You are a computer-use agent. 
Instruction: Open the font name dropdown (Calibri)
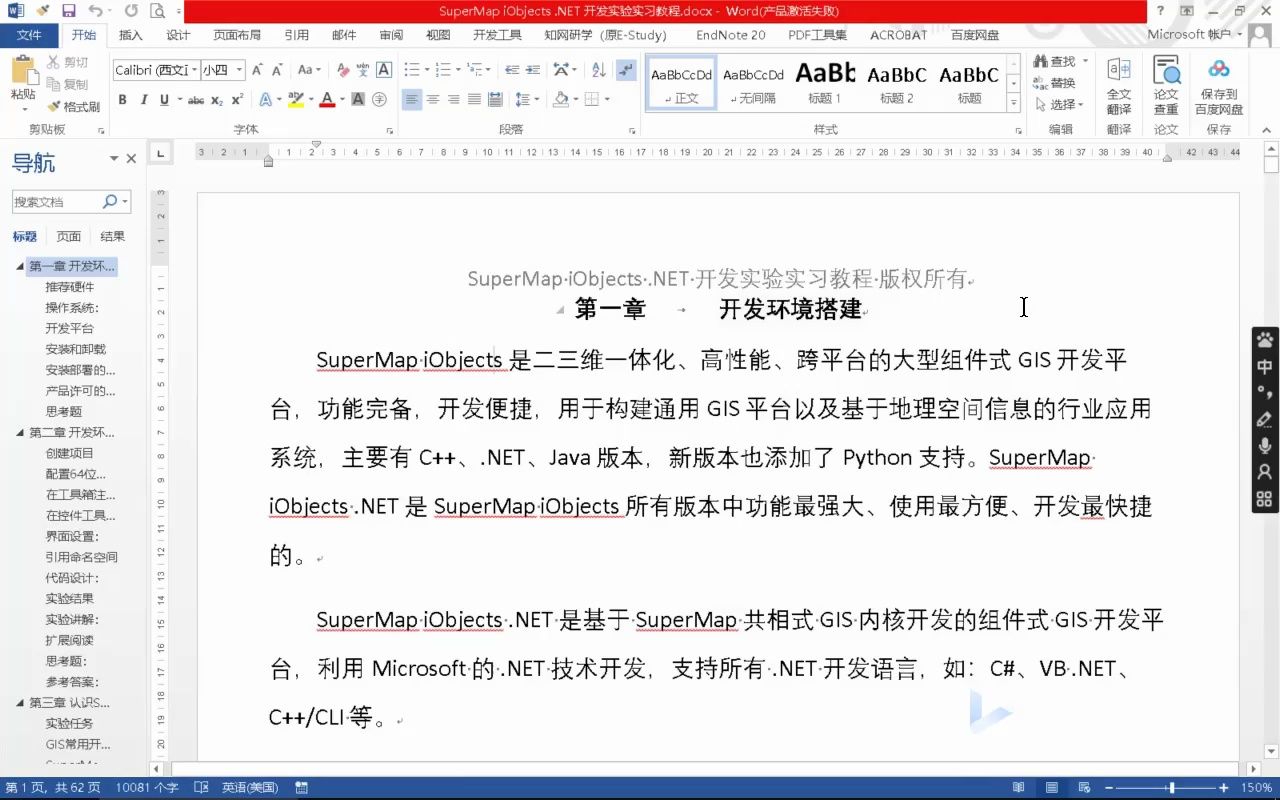point(193,70)
